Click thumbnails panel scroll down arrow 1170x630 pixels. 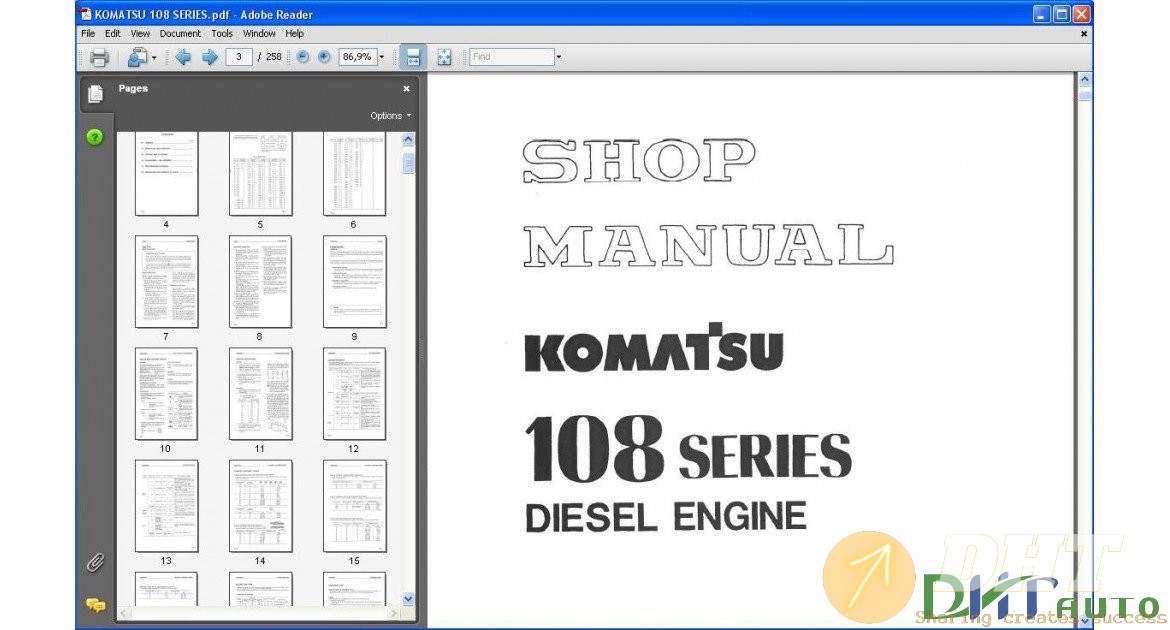[x=408, y=599]
